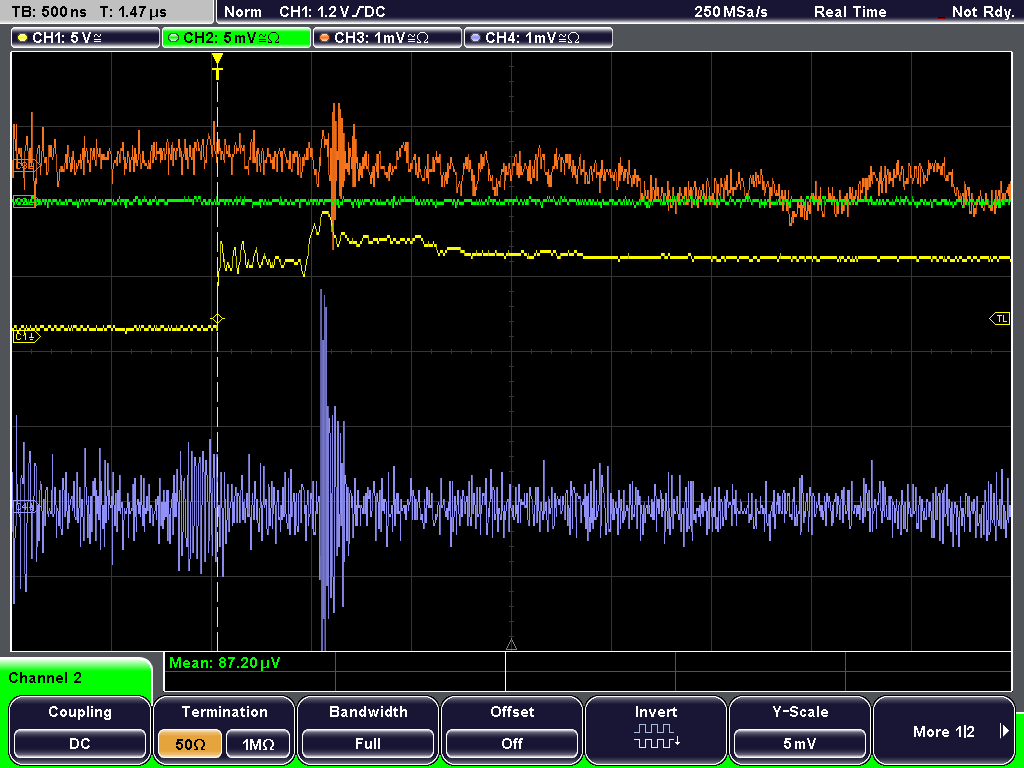The width and height of the screenshot is (1024, 768).
Task: Click the TL trigger level marker
Action: (x=1000, y=319)
